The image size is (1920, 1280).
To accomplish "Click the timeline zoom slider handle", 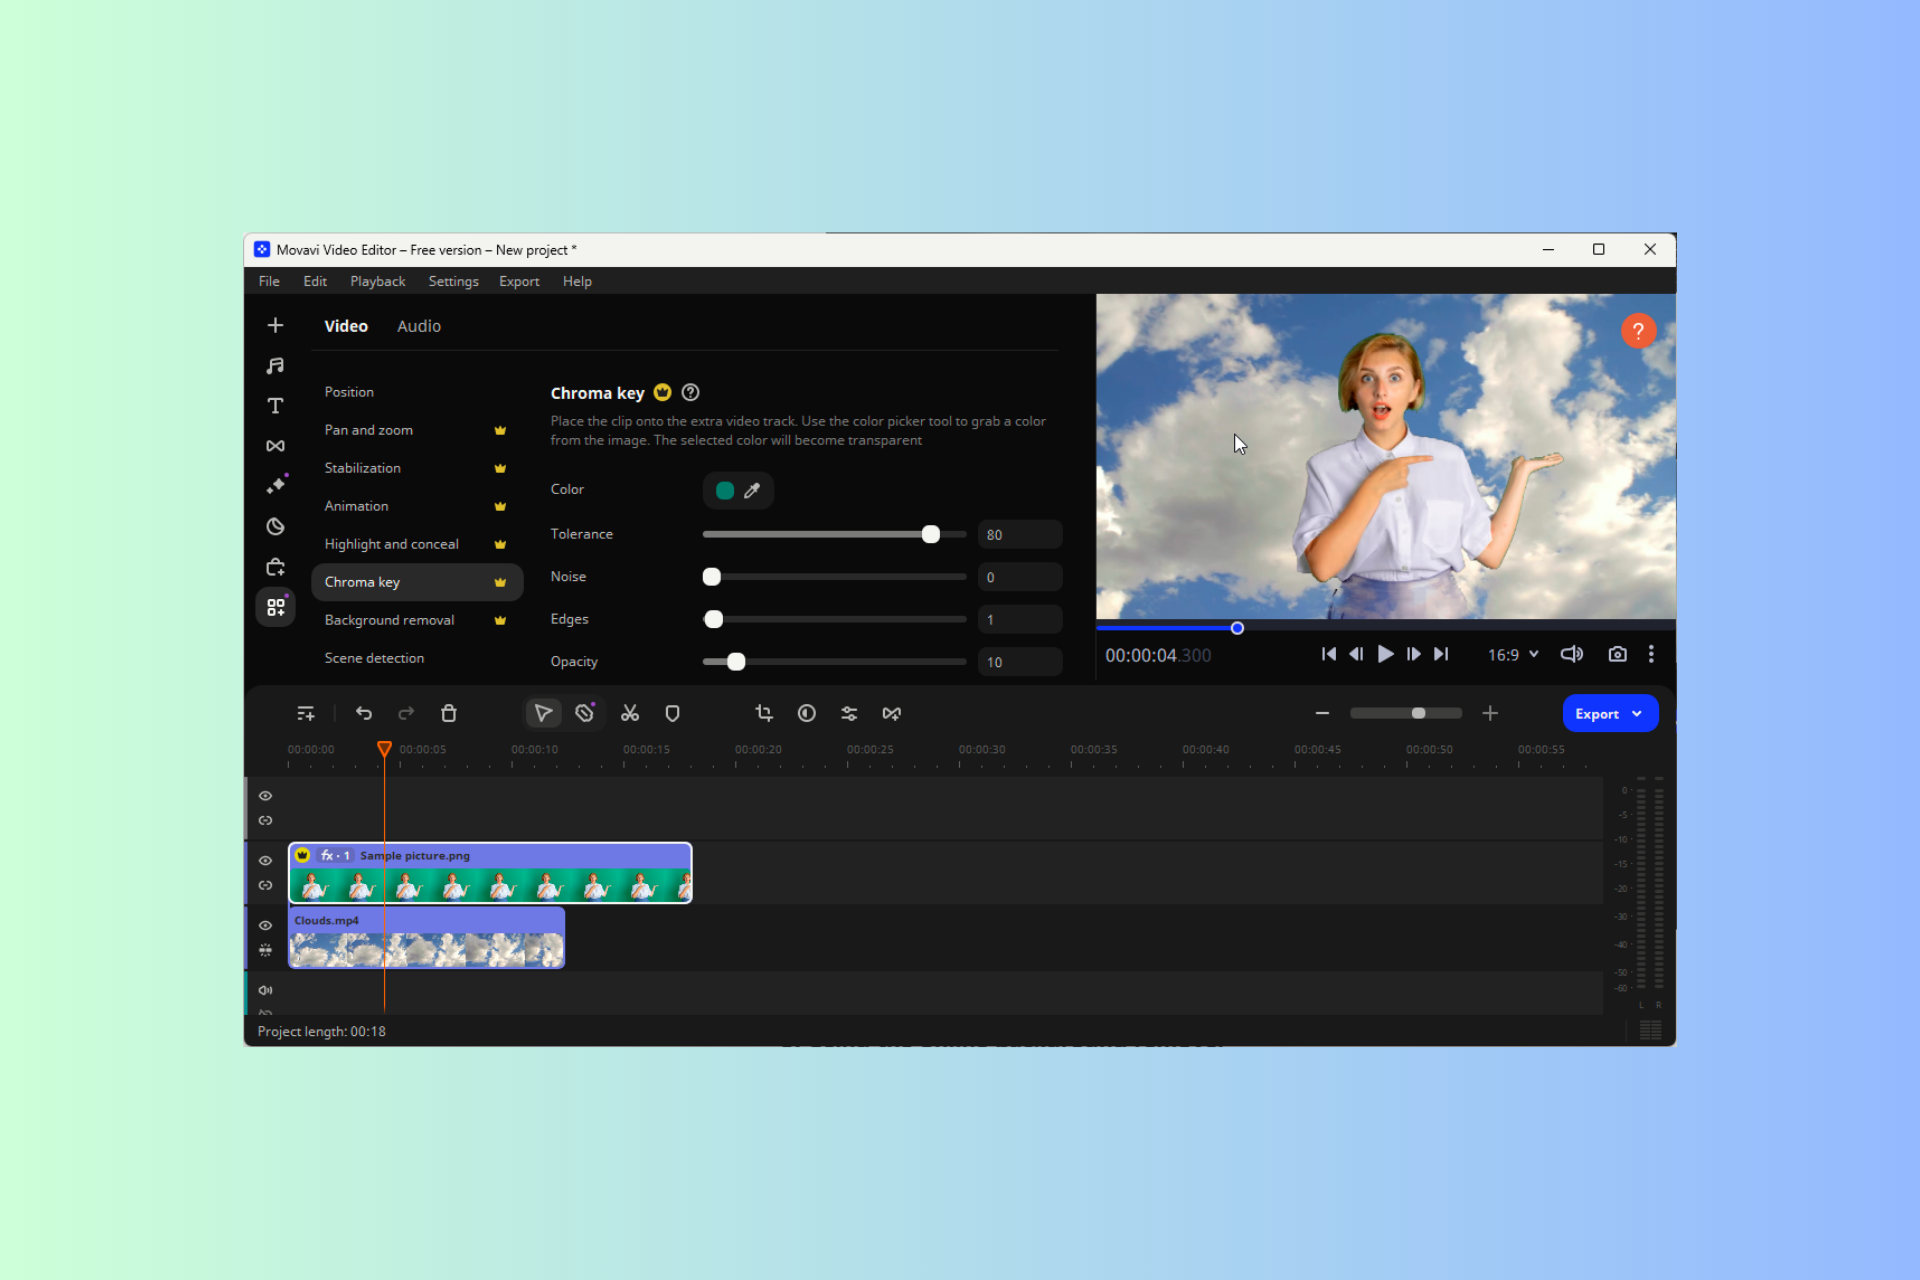I will 1418,713.
